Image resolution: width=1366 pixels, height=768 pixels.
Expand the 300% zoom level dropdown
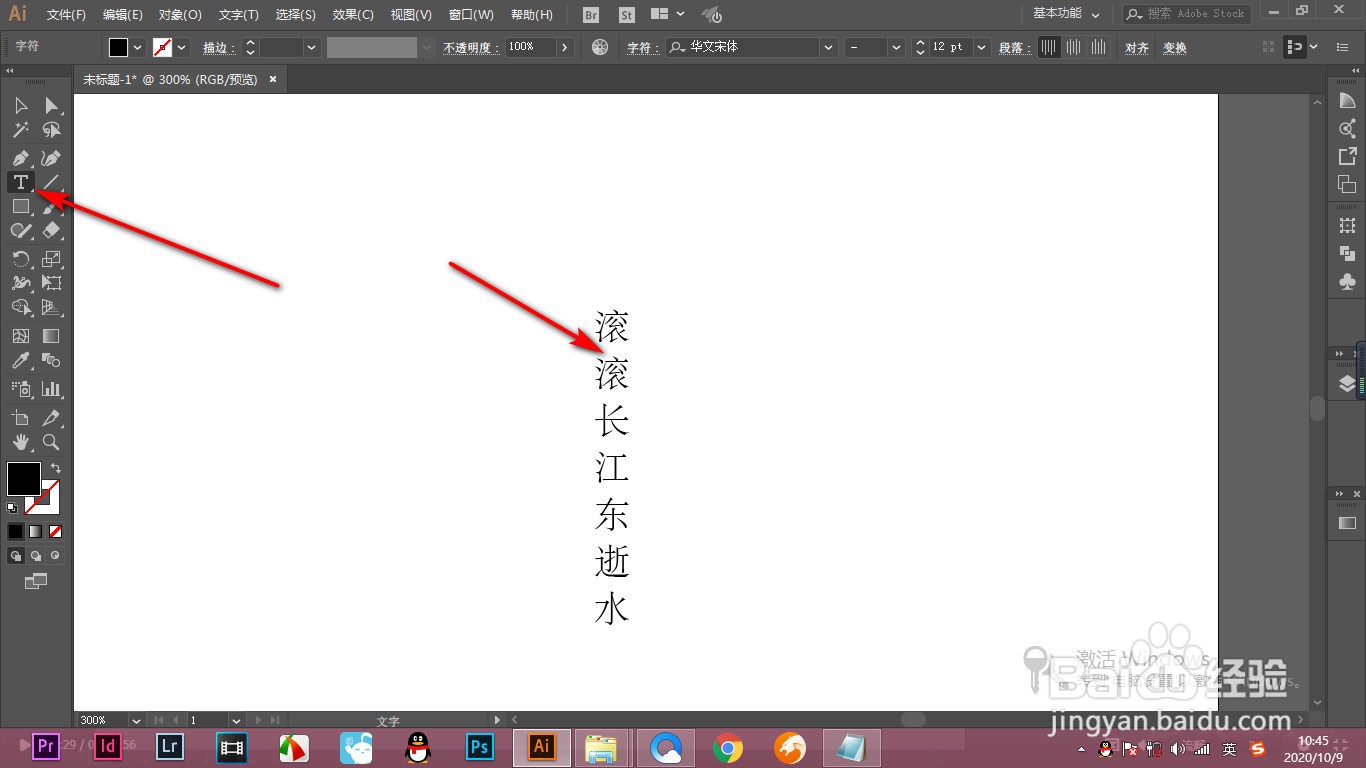[135, 719]
